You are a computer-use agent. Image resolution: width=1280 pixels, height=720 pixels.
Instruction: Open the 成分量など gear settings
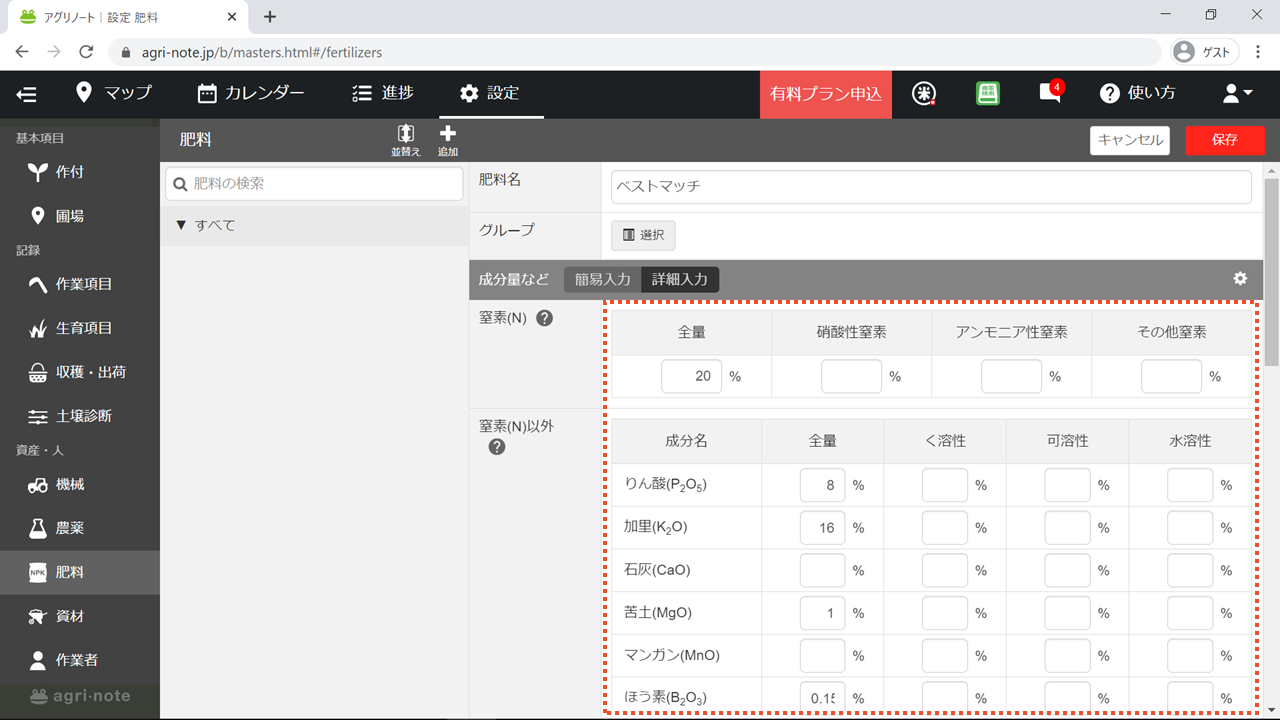[x=1240, y=279]
